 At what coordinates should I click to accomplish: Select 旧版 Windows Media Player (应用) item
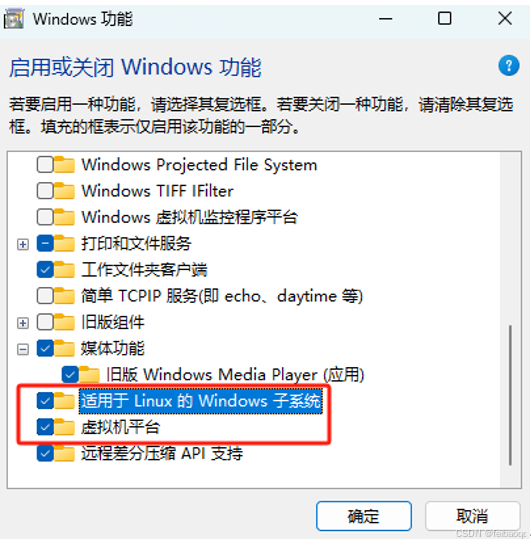pos(235,375)
